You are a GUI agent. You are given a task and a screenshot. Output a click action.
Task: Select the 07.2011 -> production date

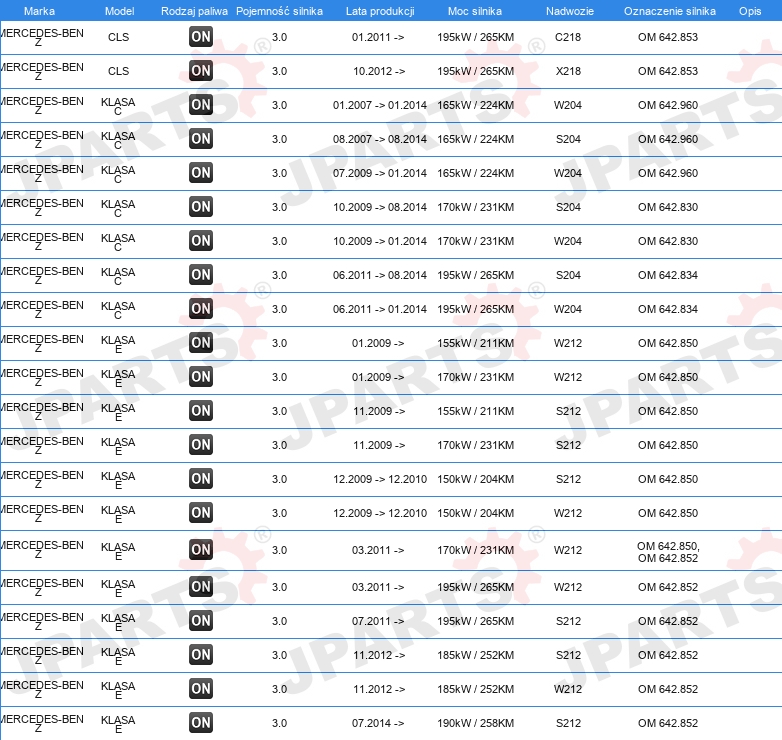(x=378, y=621)
